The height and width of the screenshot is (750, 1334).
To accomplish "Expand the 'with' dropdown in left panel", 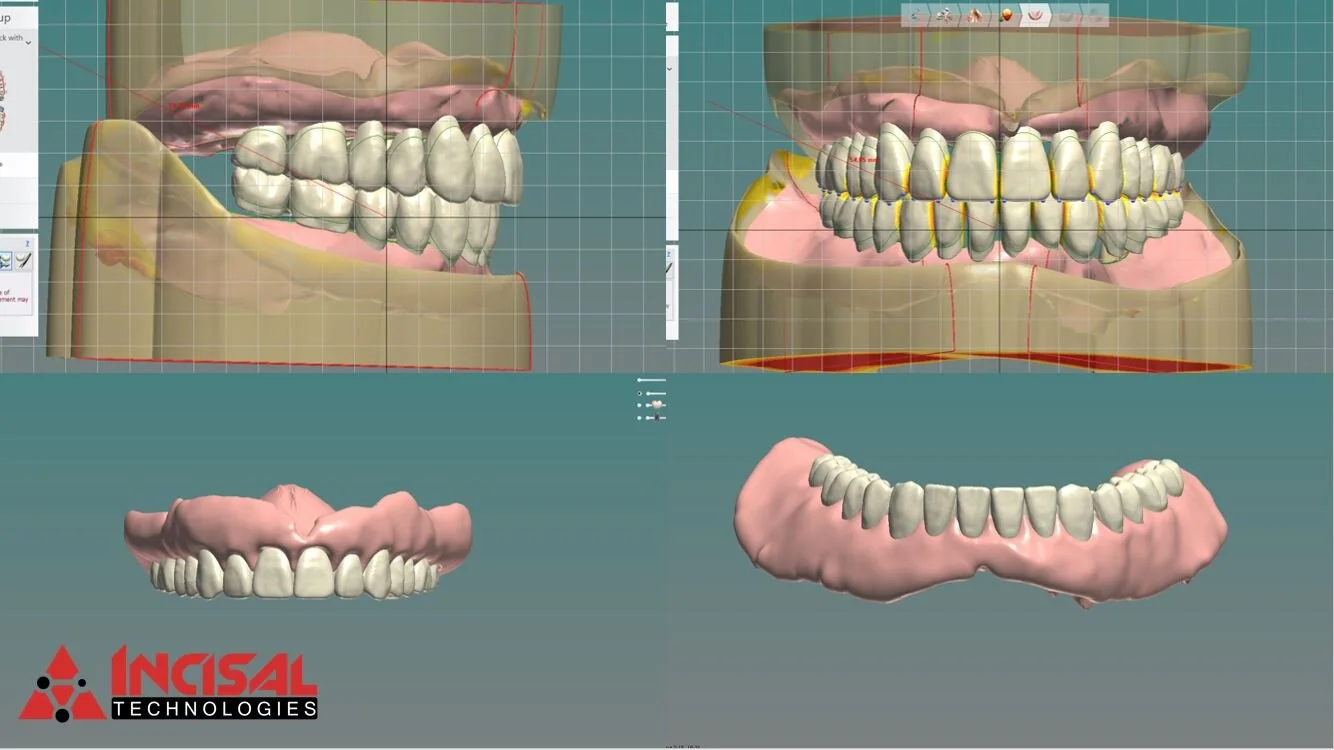I will [28, 42].
